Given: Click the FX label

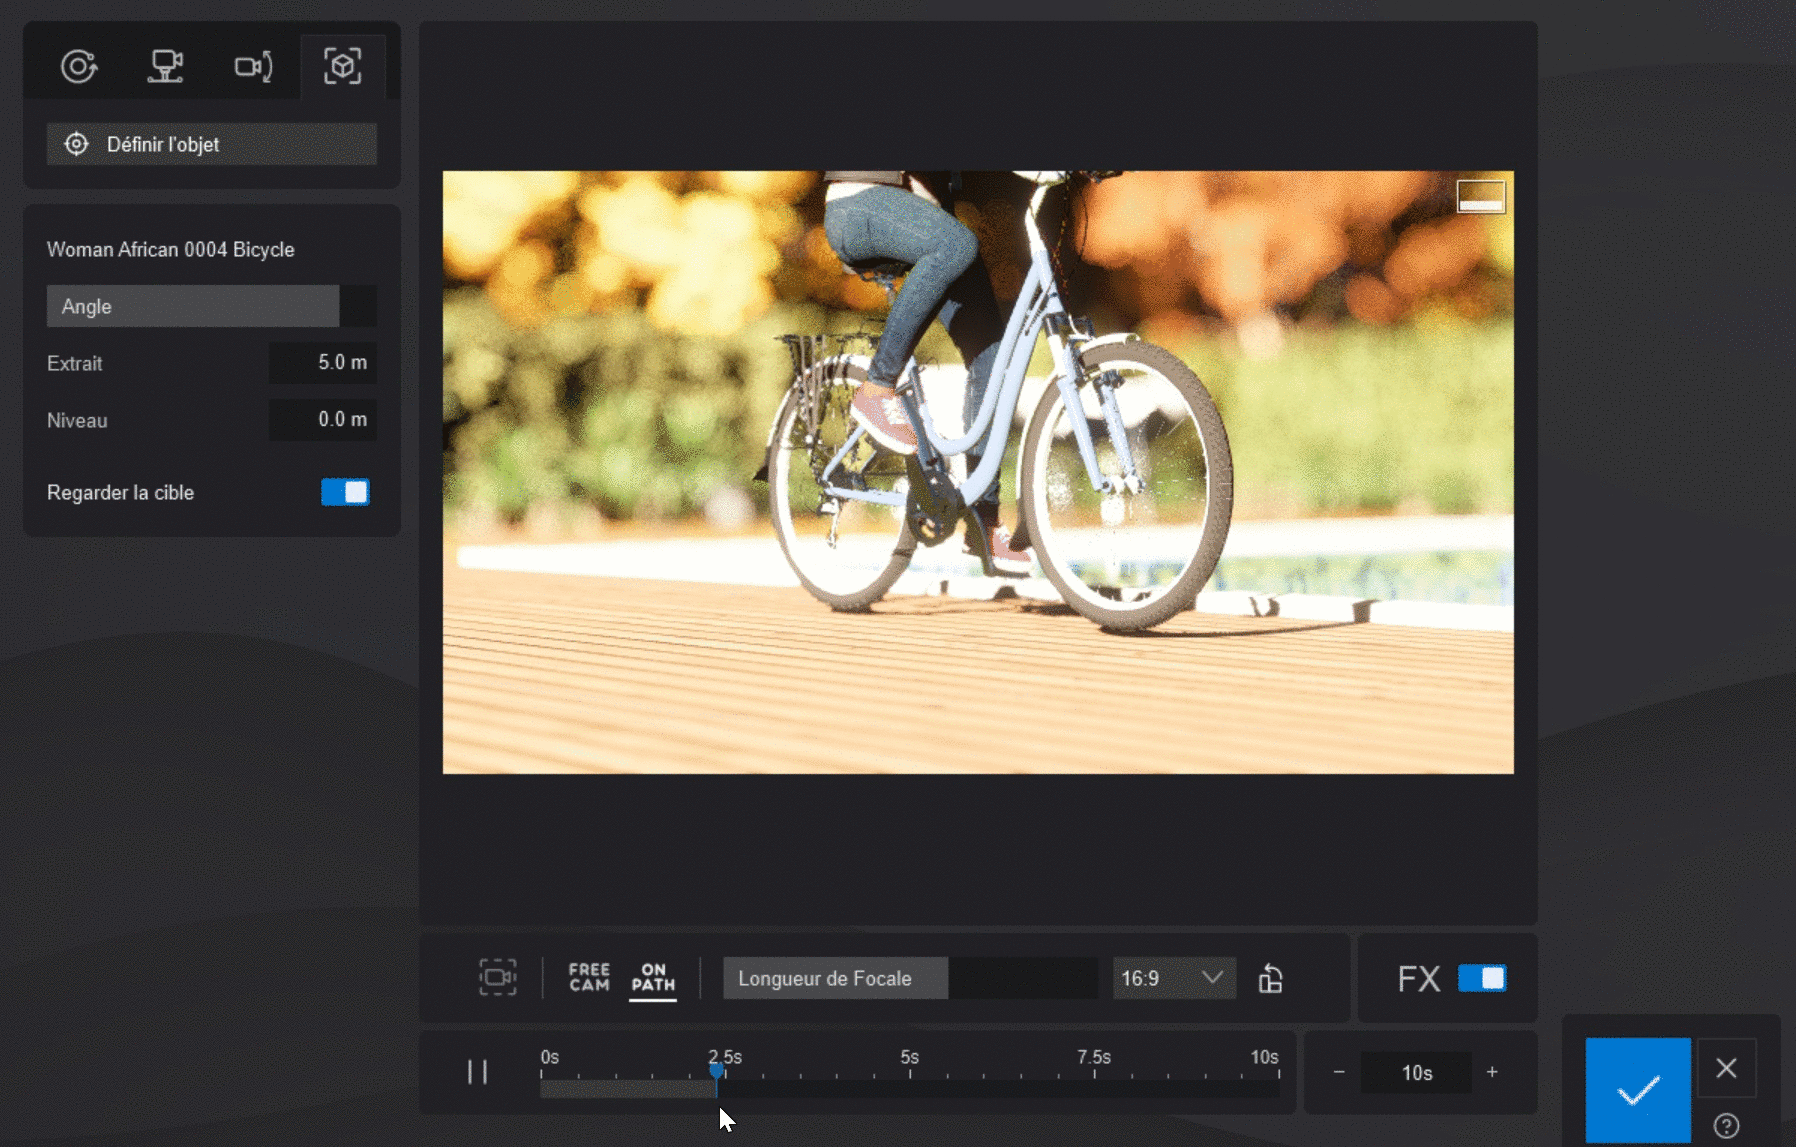Looking at the screenshot, I should [x=1419, y=978].
